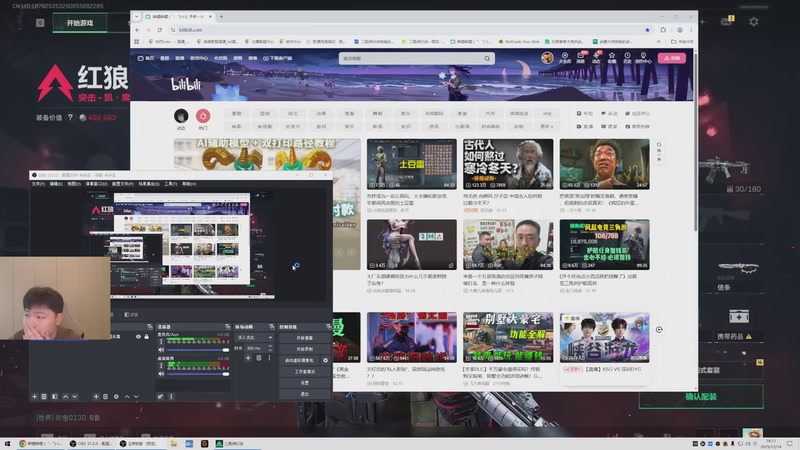
Task: Click Exit button in OBS controls
Action: click(x=305, y=394)
